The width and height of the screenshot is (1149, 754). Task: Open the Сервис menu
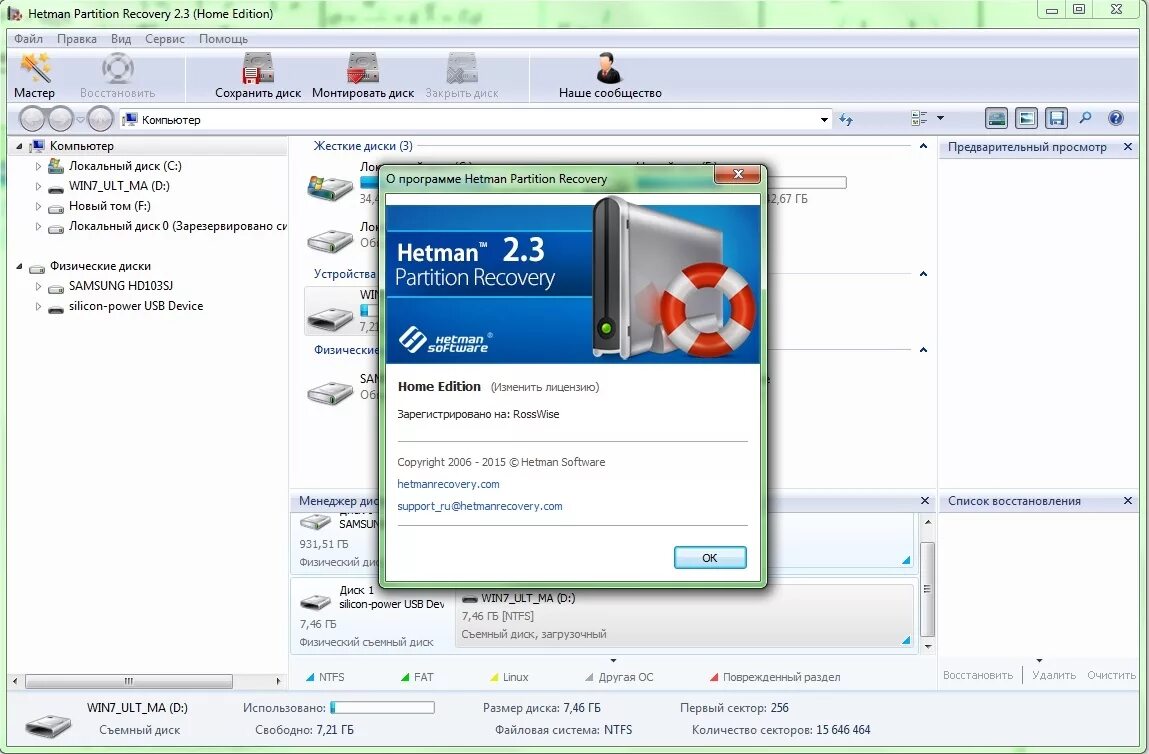pyautogui.click(x=165, y=39)
